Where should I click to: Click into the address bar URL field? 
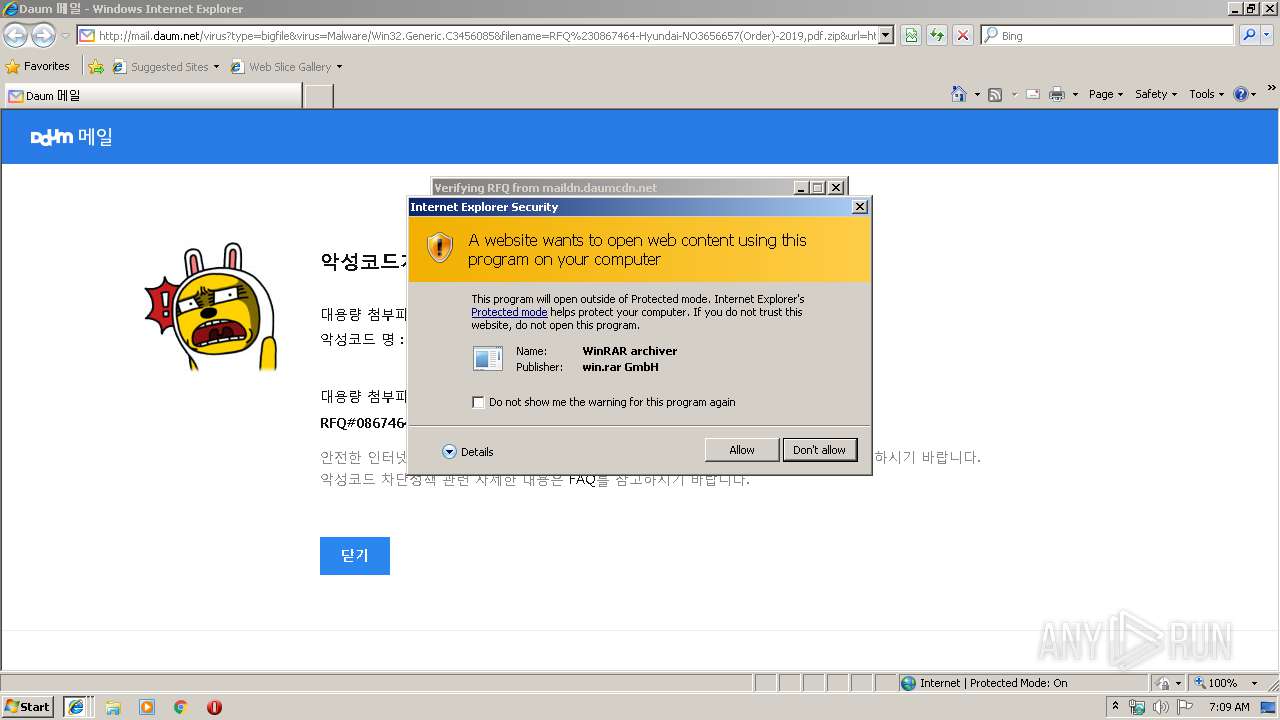477,35
